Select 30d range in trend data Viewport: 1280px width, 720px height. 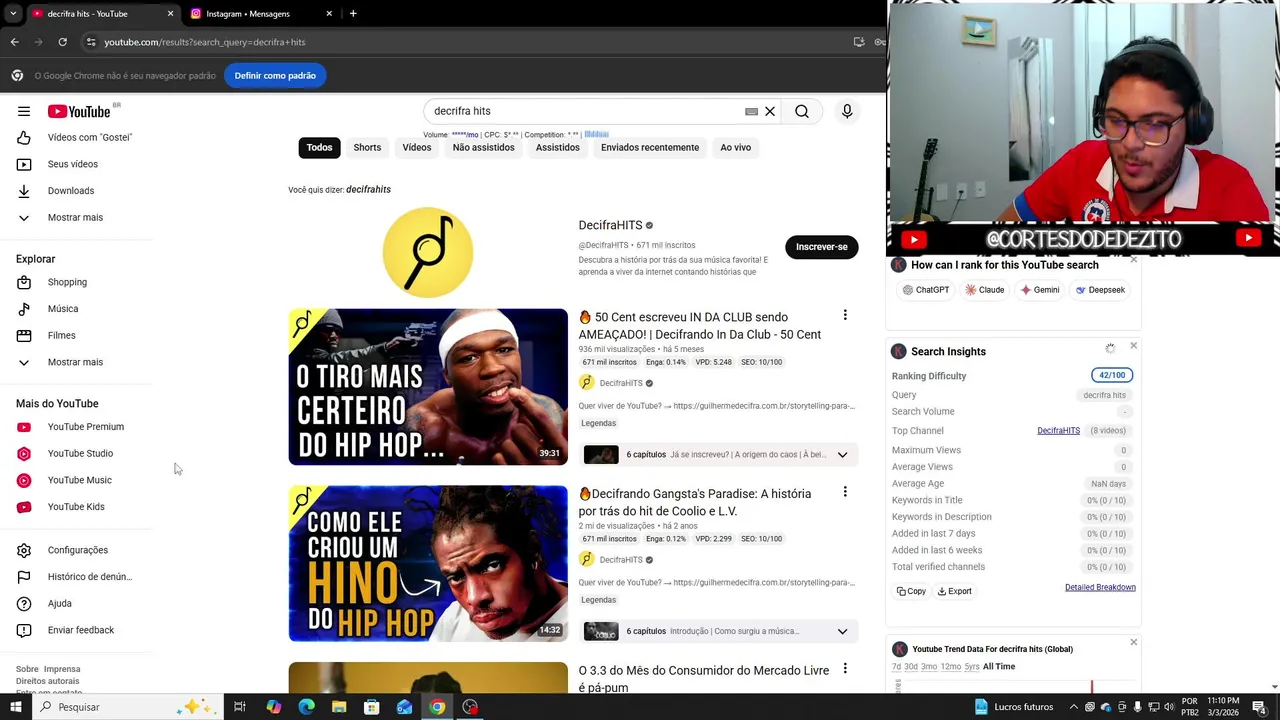click(911, 667)
